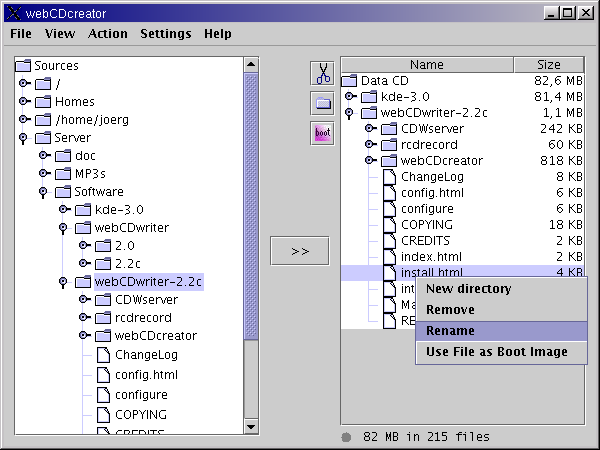Screen dimensions: 600x450
Task: Click the doc folder icon
Action: point(63,156)
